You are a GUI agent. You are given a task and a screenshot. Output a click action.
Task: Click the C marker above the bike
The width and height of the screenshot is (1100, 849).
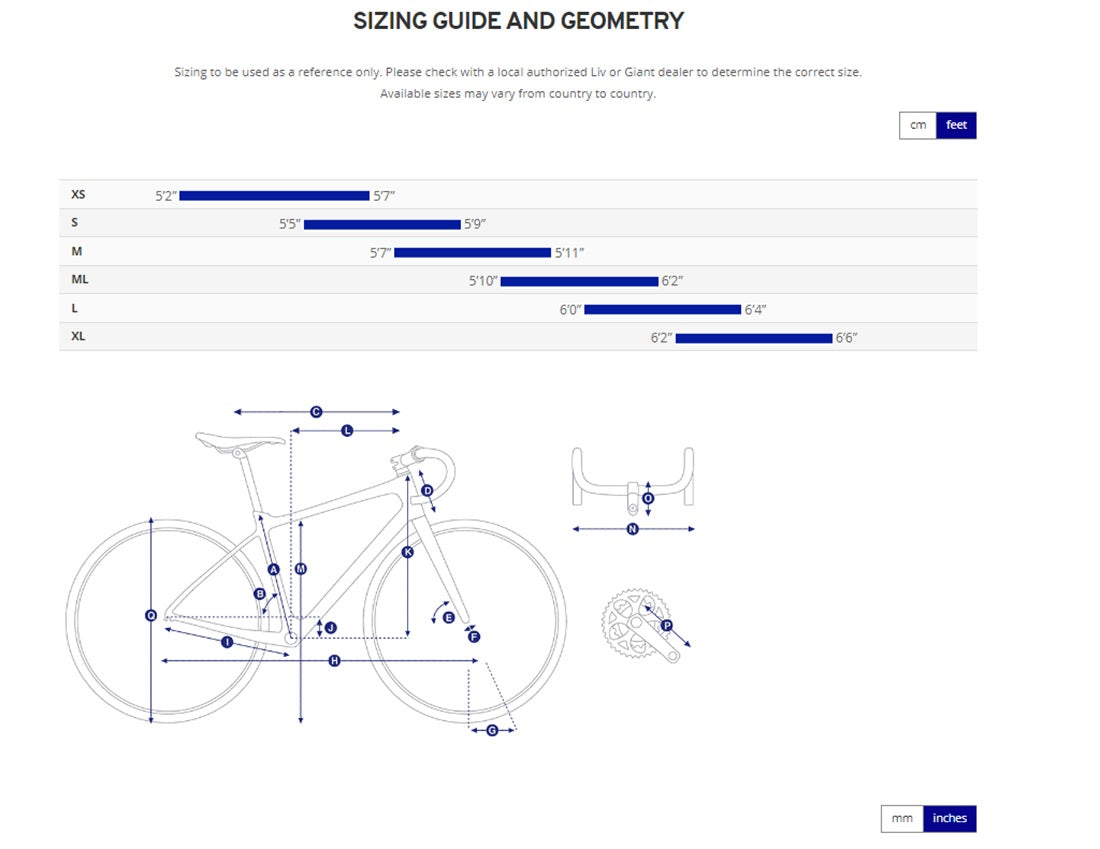pos(316,412)
